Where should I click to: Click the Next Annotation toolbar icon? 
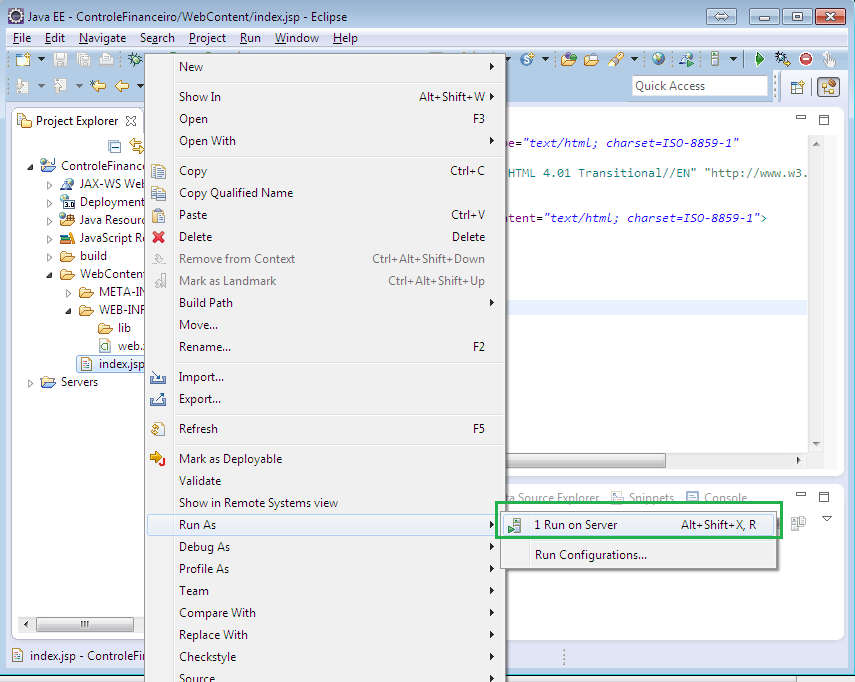pyautogui.click(x=22, y=86)
